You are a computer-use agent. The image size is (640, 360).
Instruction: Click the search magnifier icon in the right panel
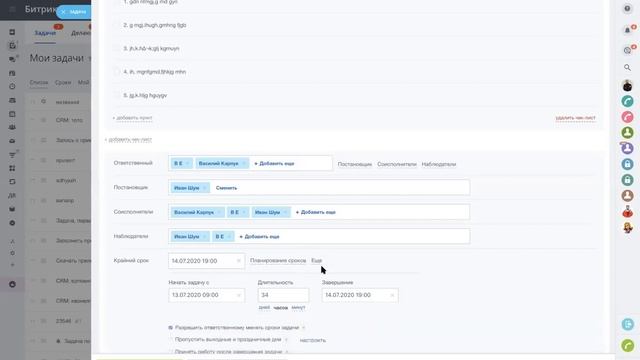[627, 68]
